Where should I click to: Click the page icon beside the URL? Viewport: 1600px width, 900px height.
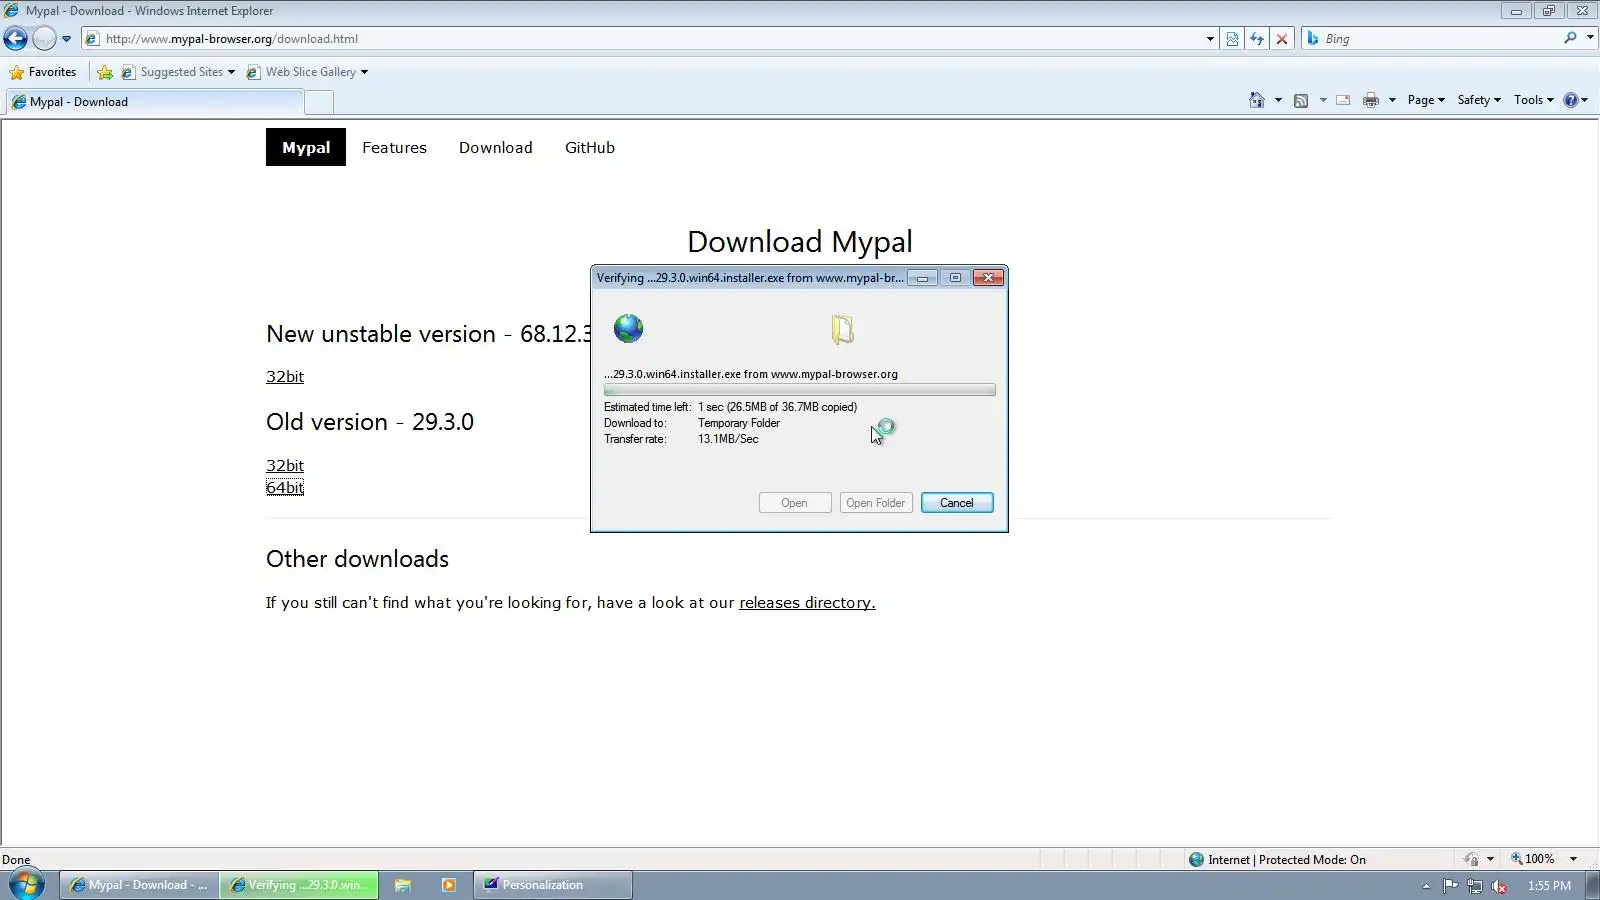click(92, 39)
